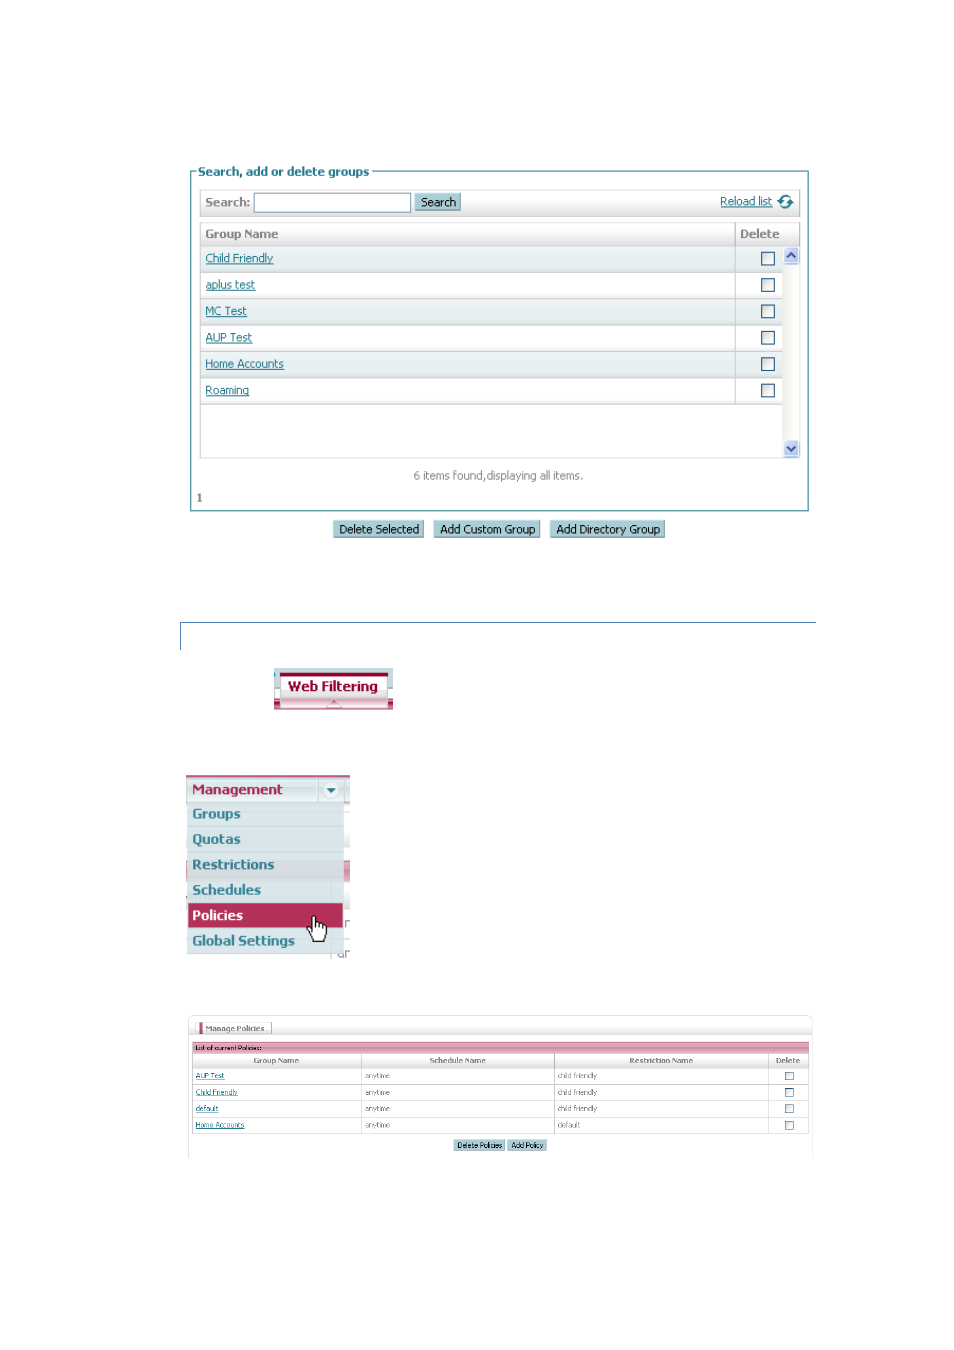Click the group list scroll down arrow

pos(791,449)
